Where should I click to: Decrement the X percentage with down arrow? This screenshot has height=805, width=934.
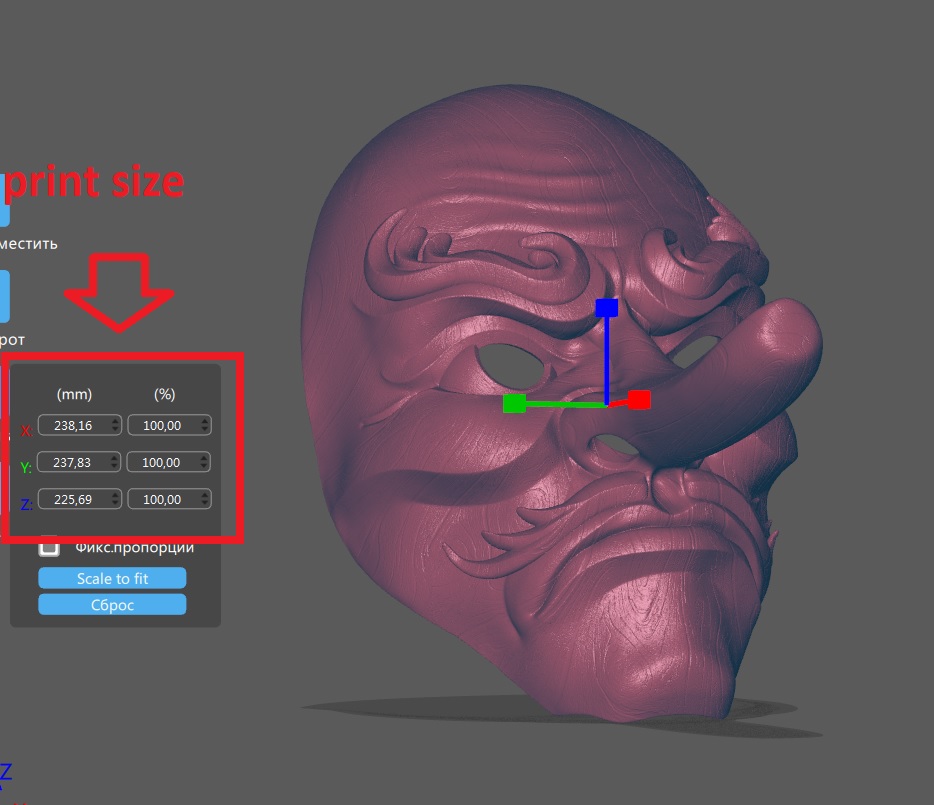pos(205,428)
